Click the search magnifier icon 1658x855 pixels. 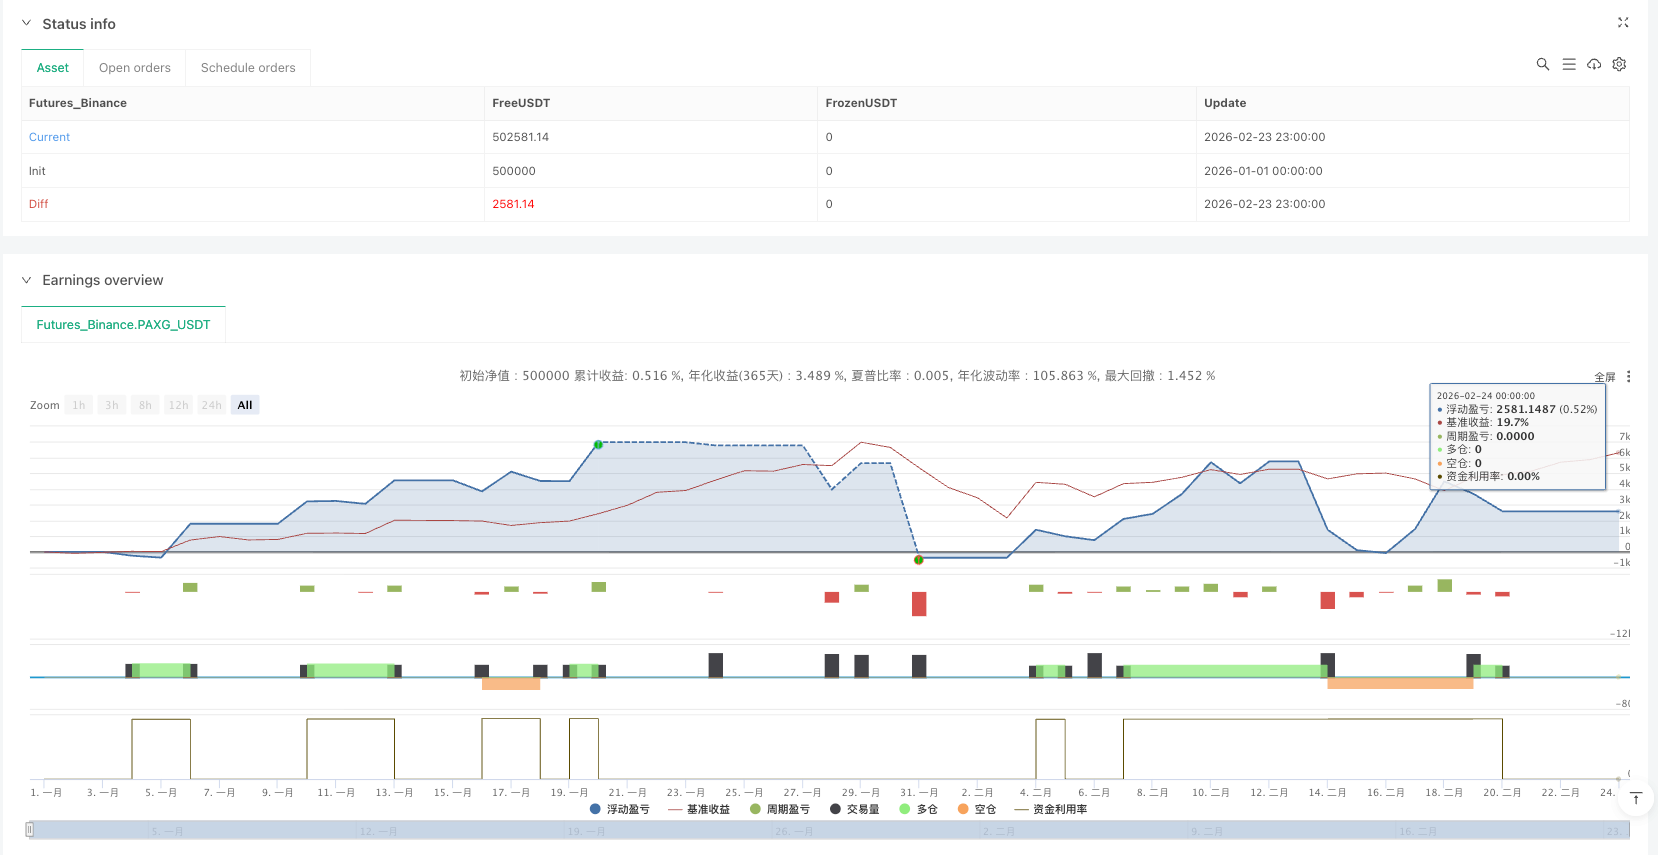pos(1543,64)
